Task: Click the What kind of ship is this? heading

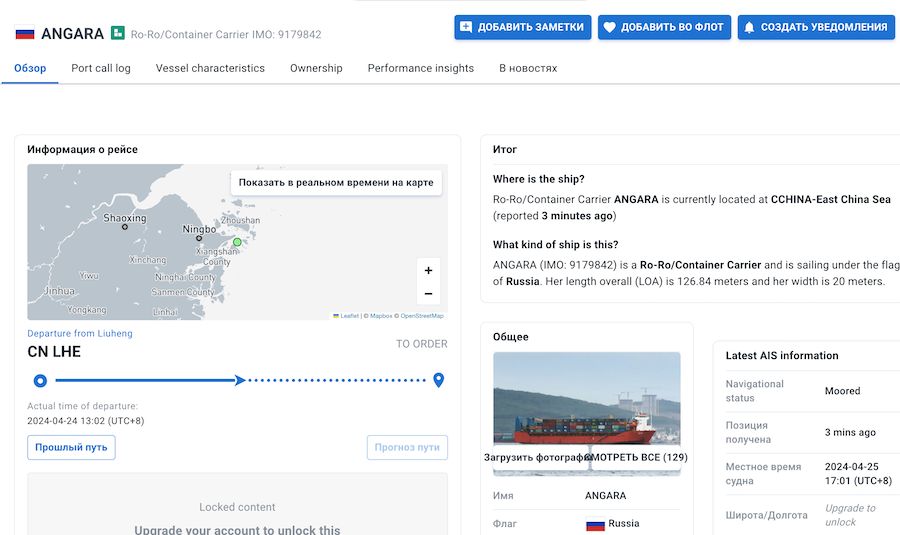Action: point(556,245)
